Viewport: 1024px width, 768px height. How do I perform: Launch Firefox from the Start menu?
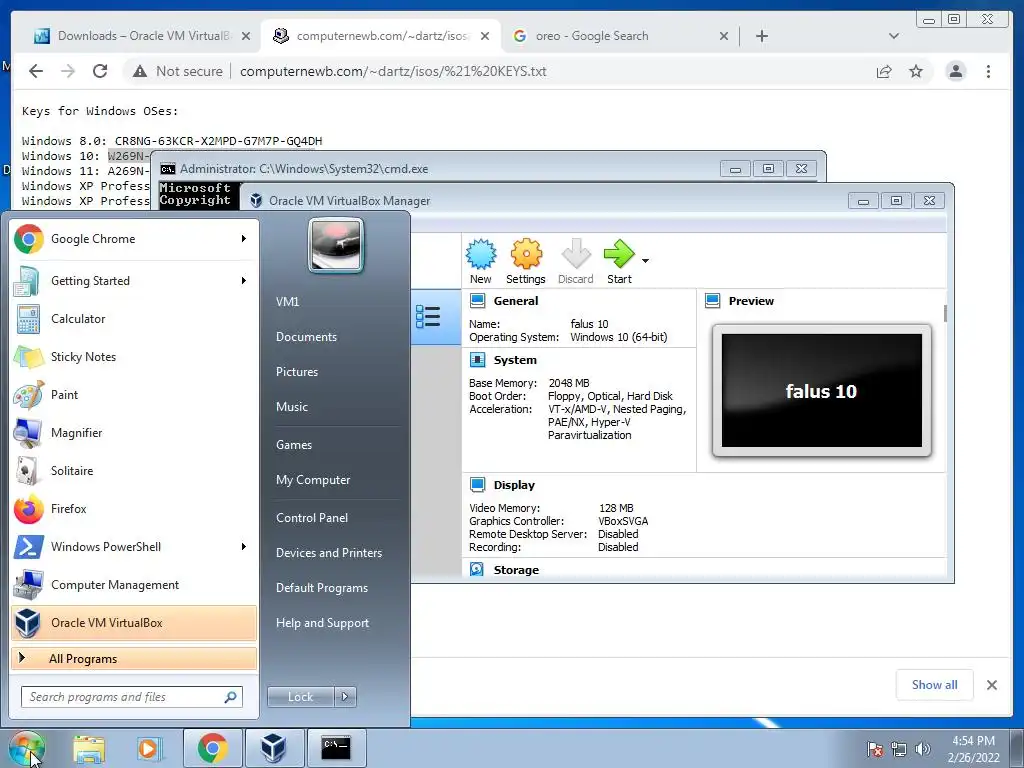(x=134, y=509)
